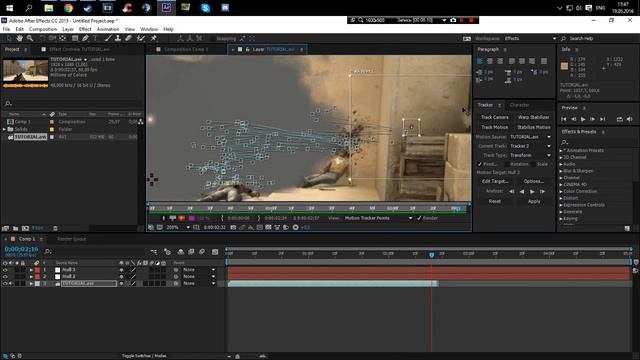This screenshot has width=640, height=360.
Task: Select the Type text tool
Action: [95, 38]
